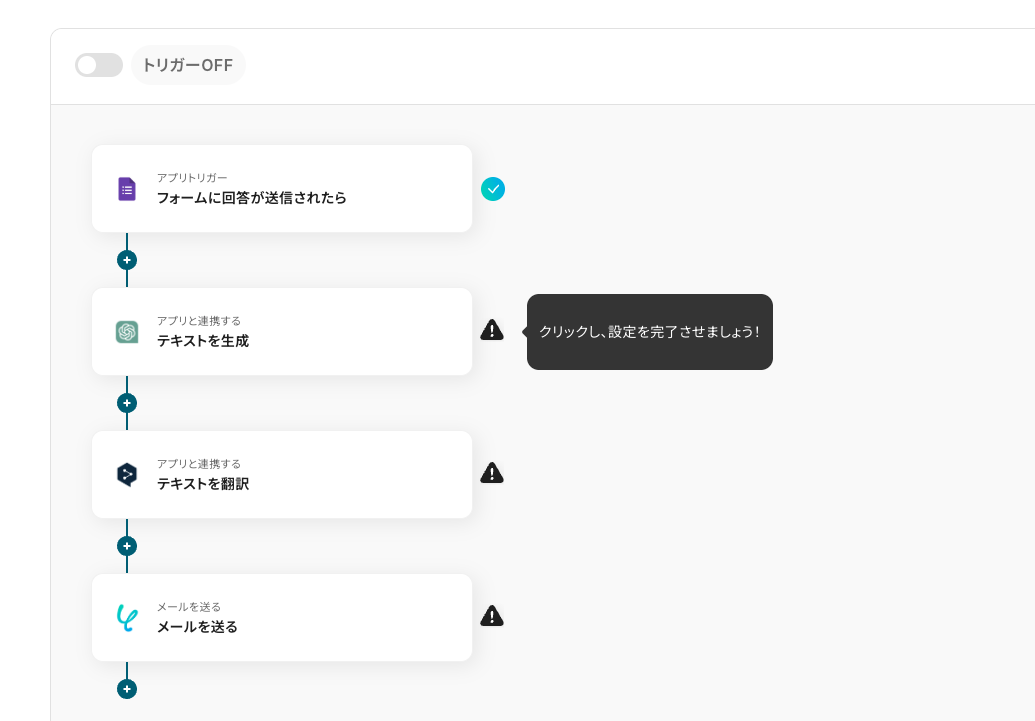Add a step below テキストを生成
Image resolution: width=1035 pixels, height=721 pixels.
pyautogui.click(x=127, y=403)
